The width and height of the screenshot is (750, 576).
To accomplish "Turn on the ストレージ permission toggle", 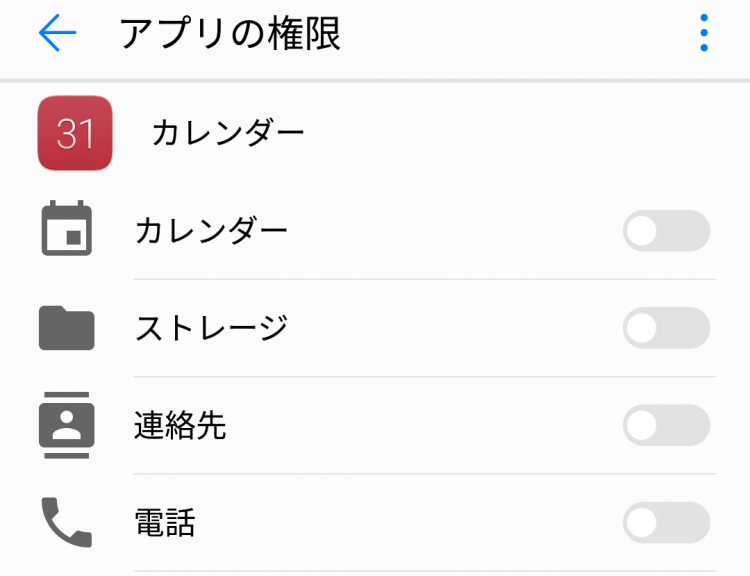I will [666, 328].
